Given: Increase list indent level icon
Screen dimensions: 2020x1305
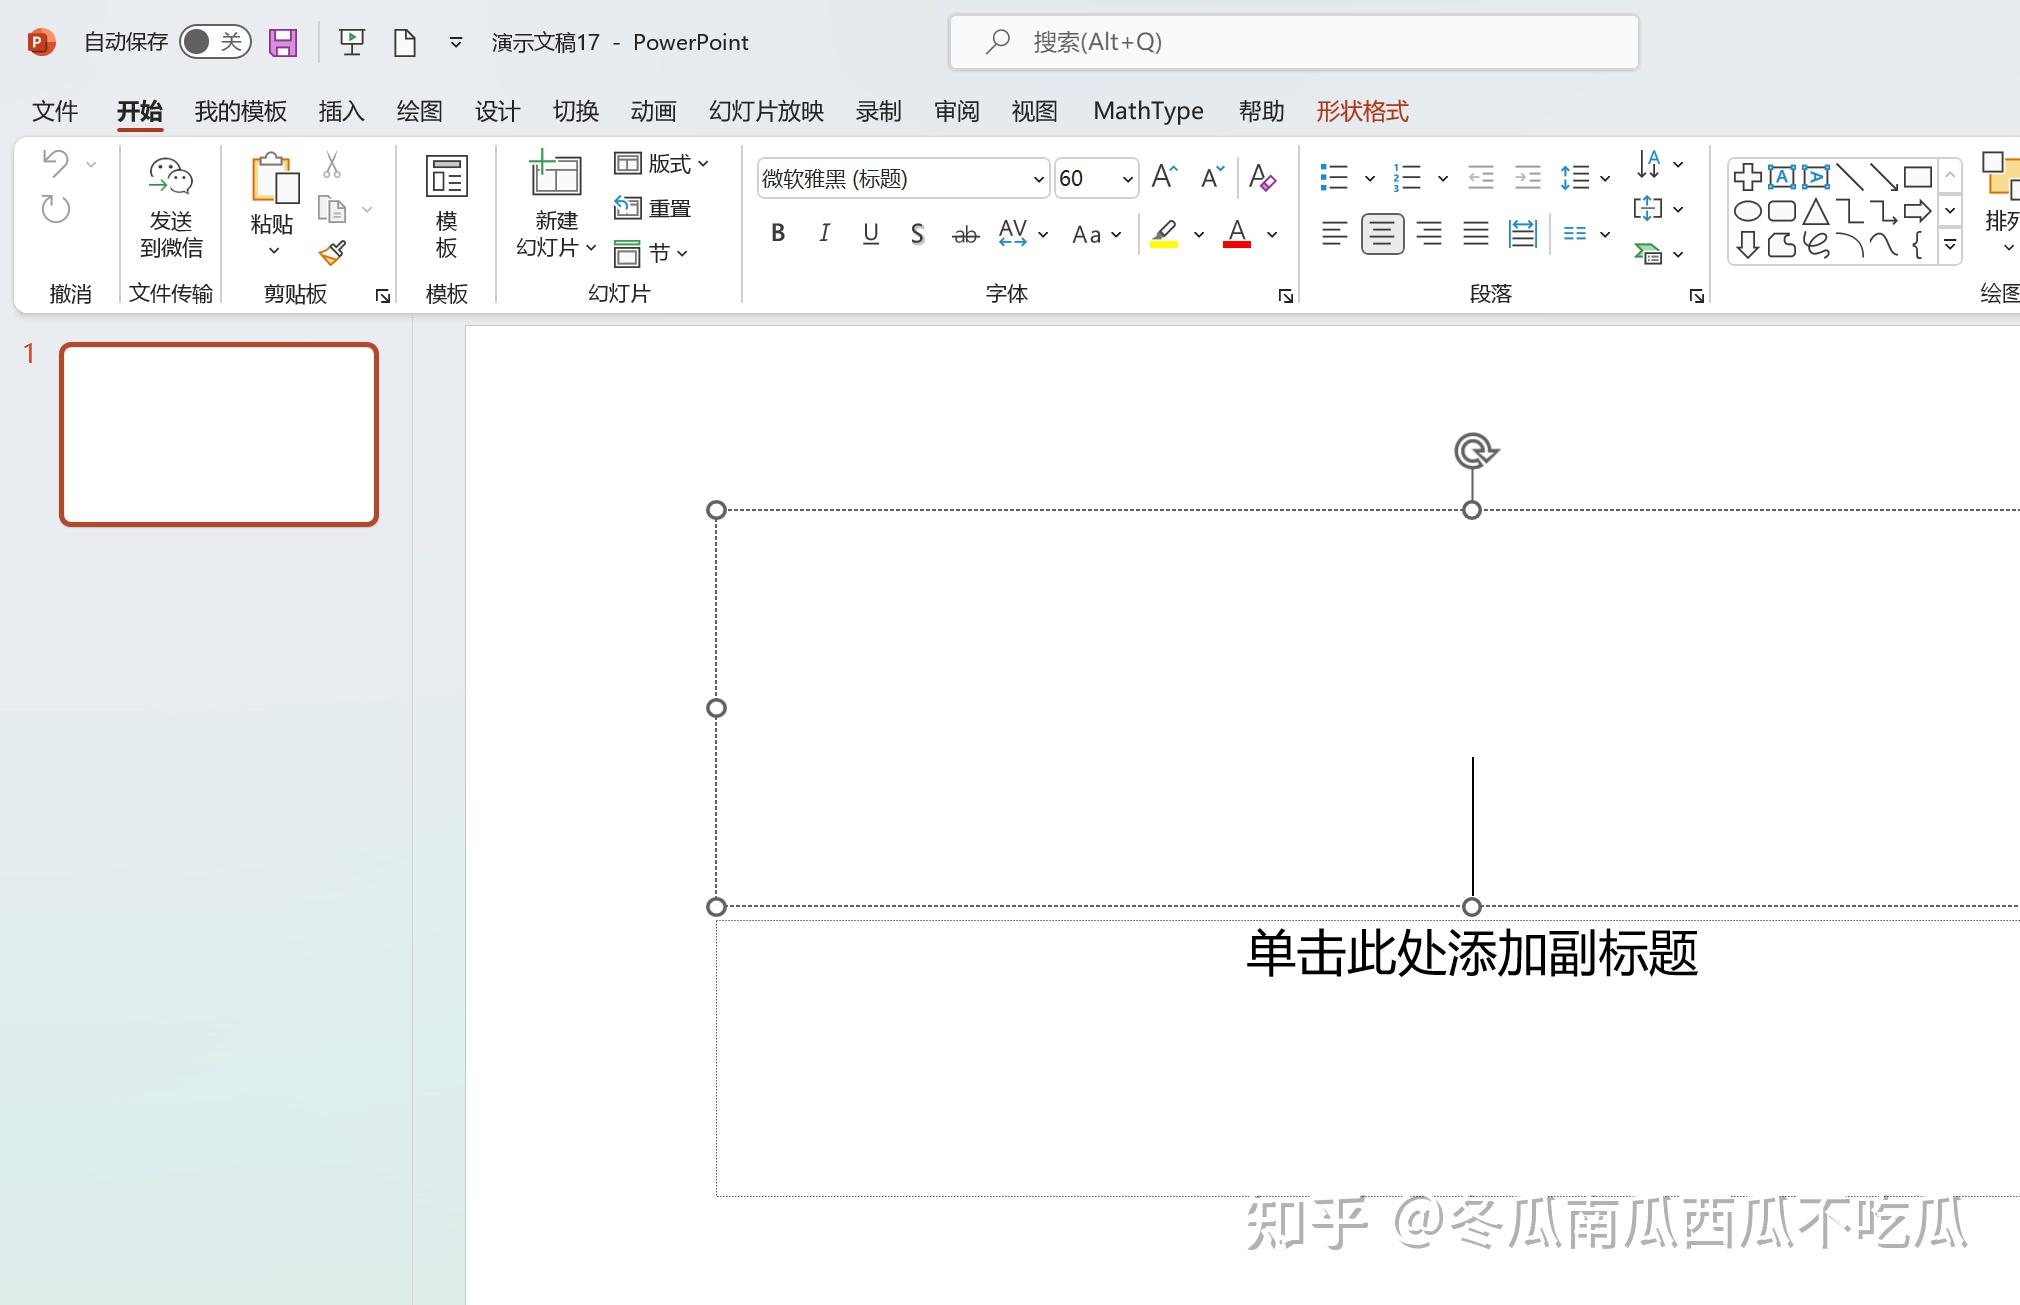Looking at the screenshot, I should (1528, 178).
